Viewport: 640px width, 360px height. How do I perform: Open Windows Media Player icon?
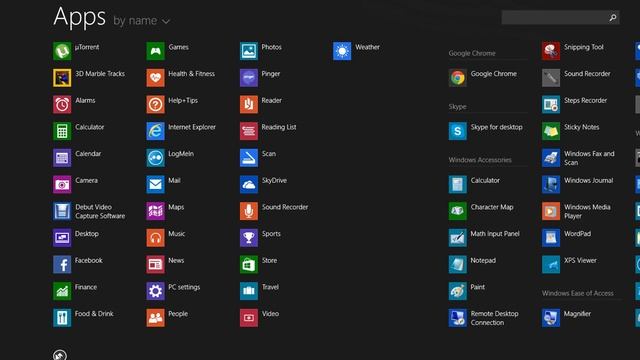[551, 211]
